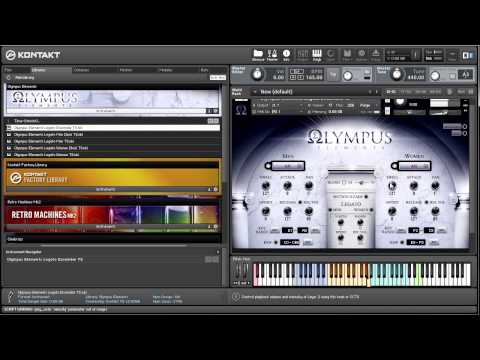Open the Master editor panel icon
The width and height of the screenshot is (480, 360).
coord(272,55)
